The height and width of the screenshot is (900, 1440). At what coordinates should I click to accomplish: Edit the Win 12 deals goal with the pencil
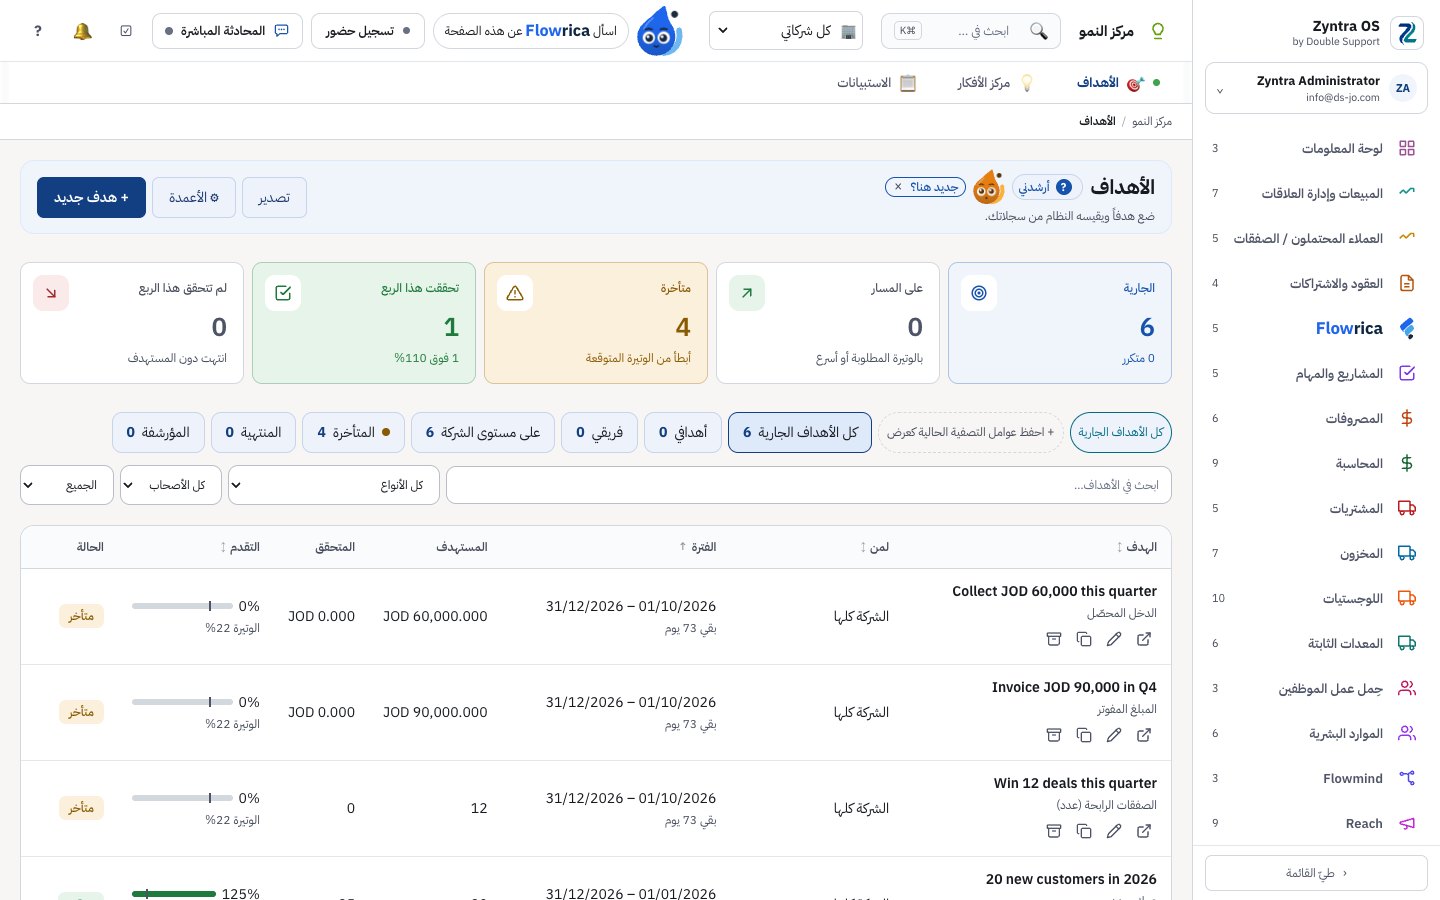[1114, 831]
